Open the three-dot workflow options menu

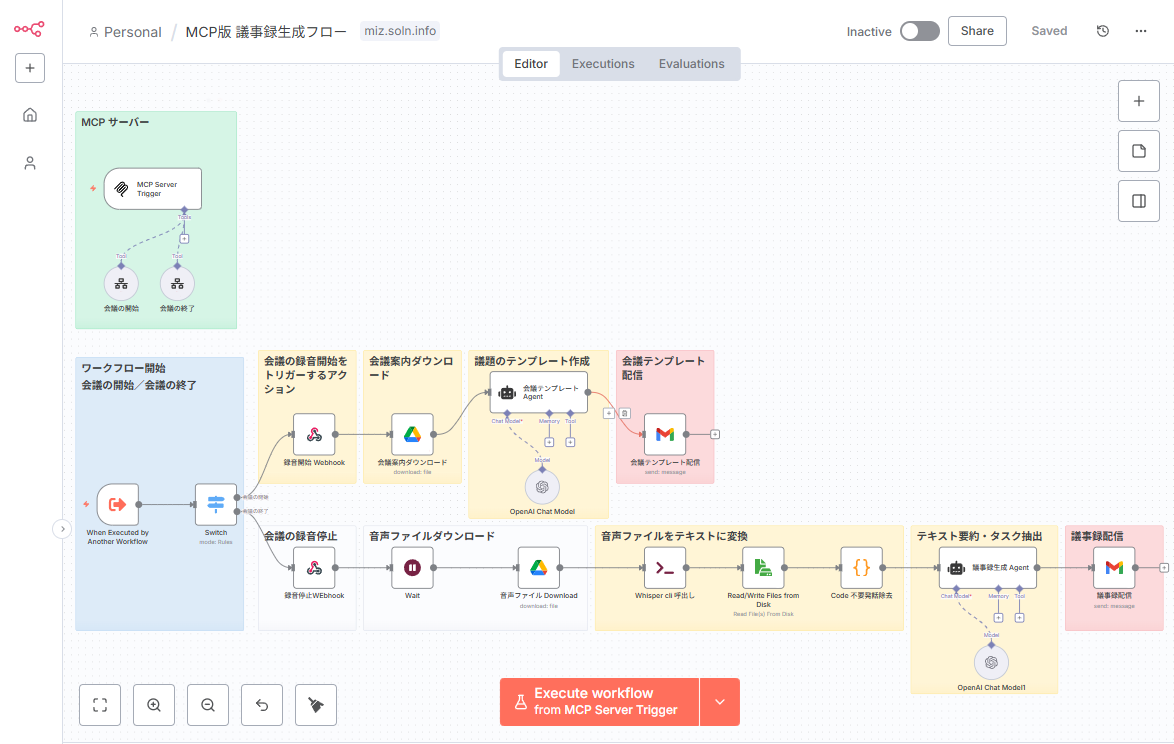coord(1141,31)
